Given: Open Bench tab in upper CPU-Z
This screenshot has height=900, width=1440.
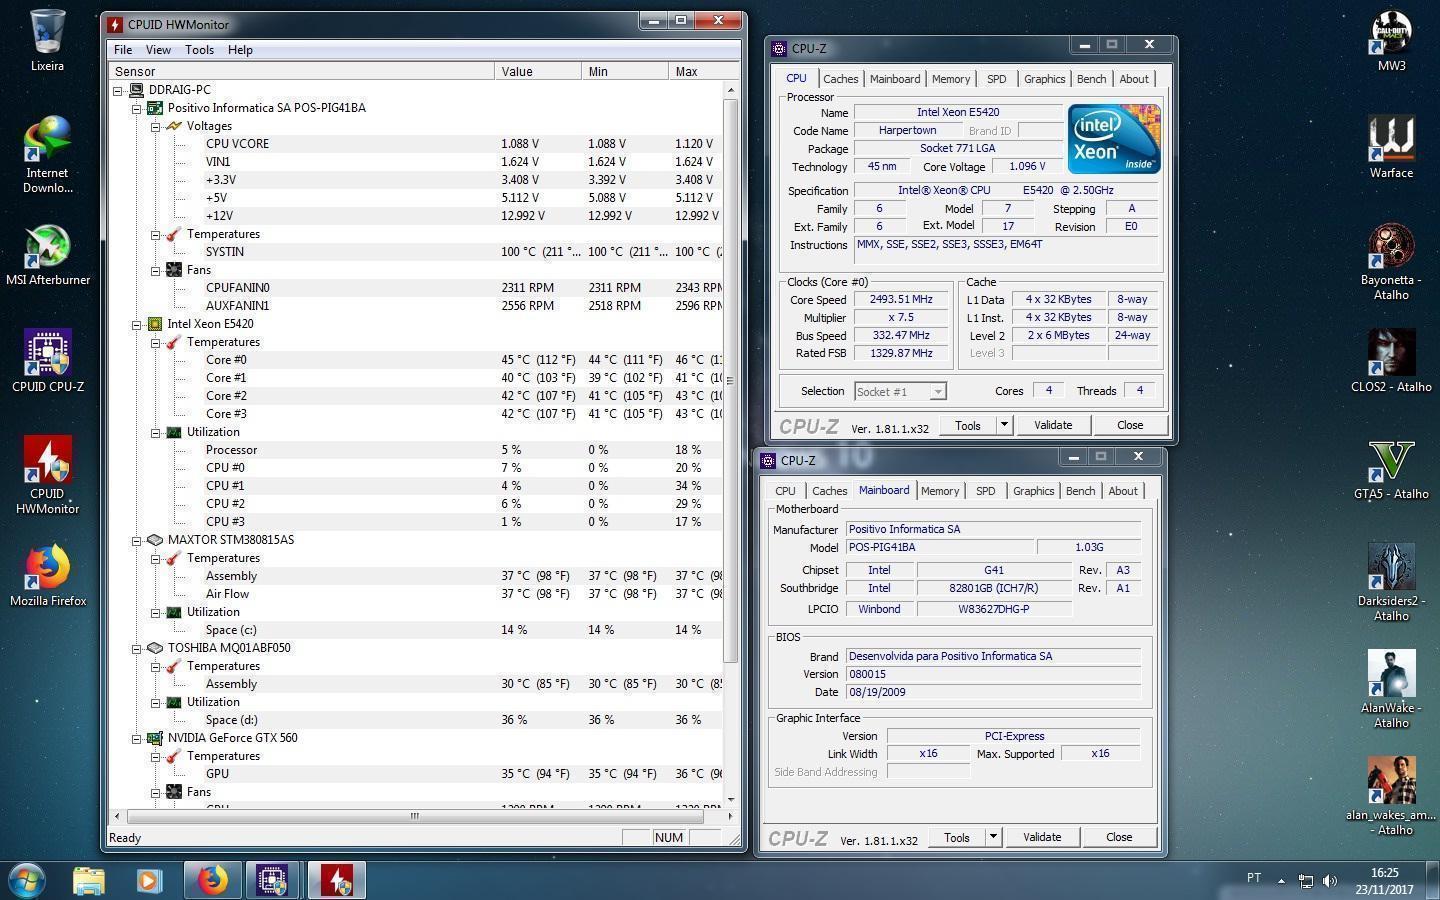Looking at the screenshot, I should point(1091,79).
